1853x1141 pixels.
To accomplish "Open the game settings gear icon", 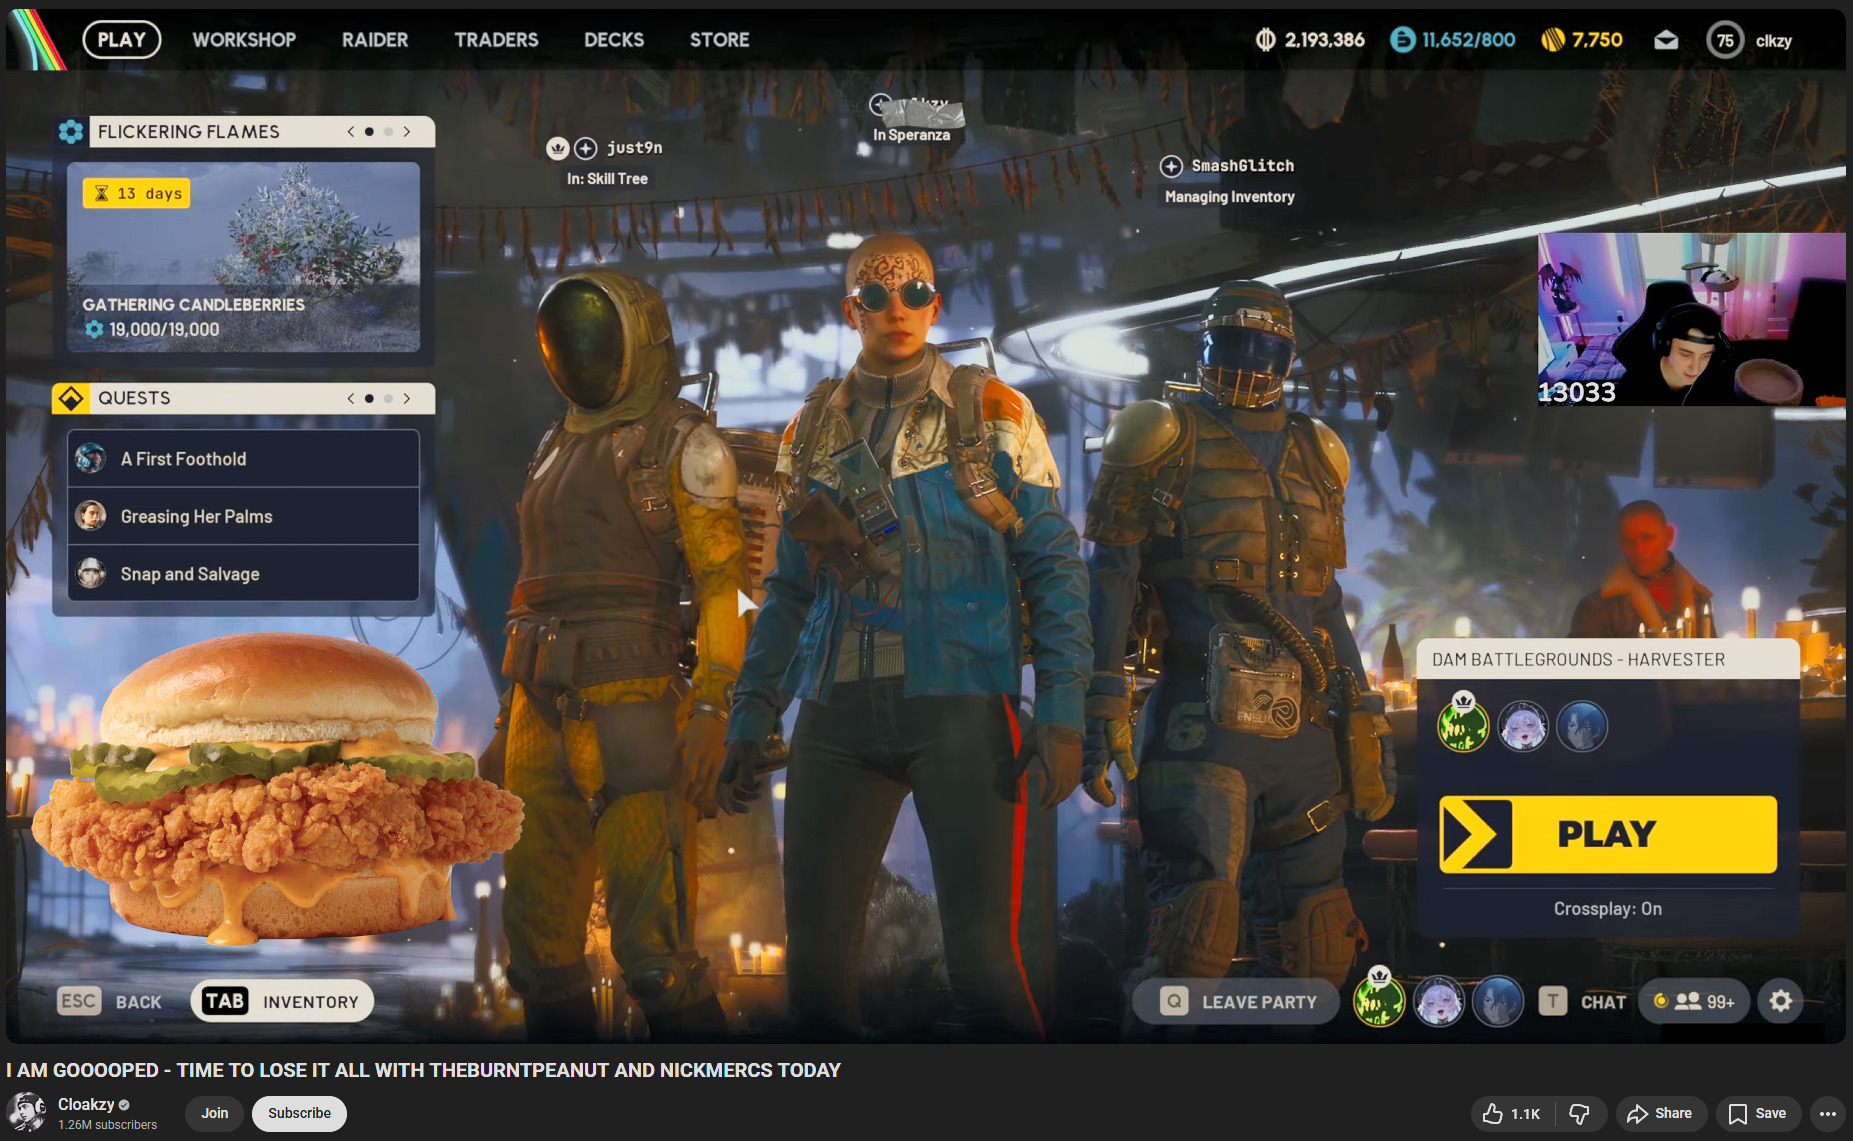I will (1781, 1001).
